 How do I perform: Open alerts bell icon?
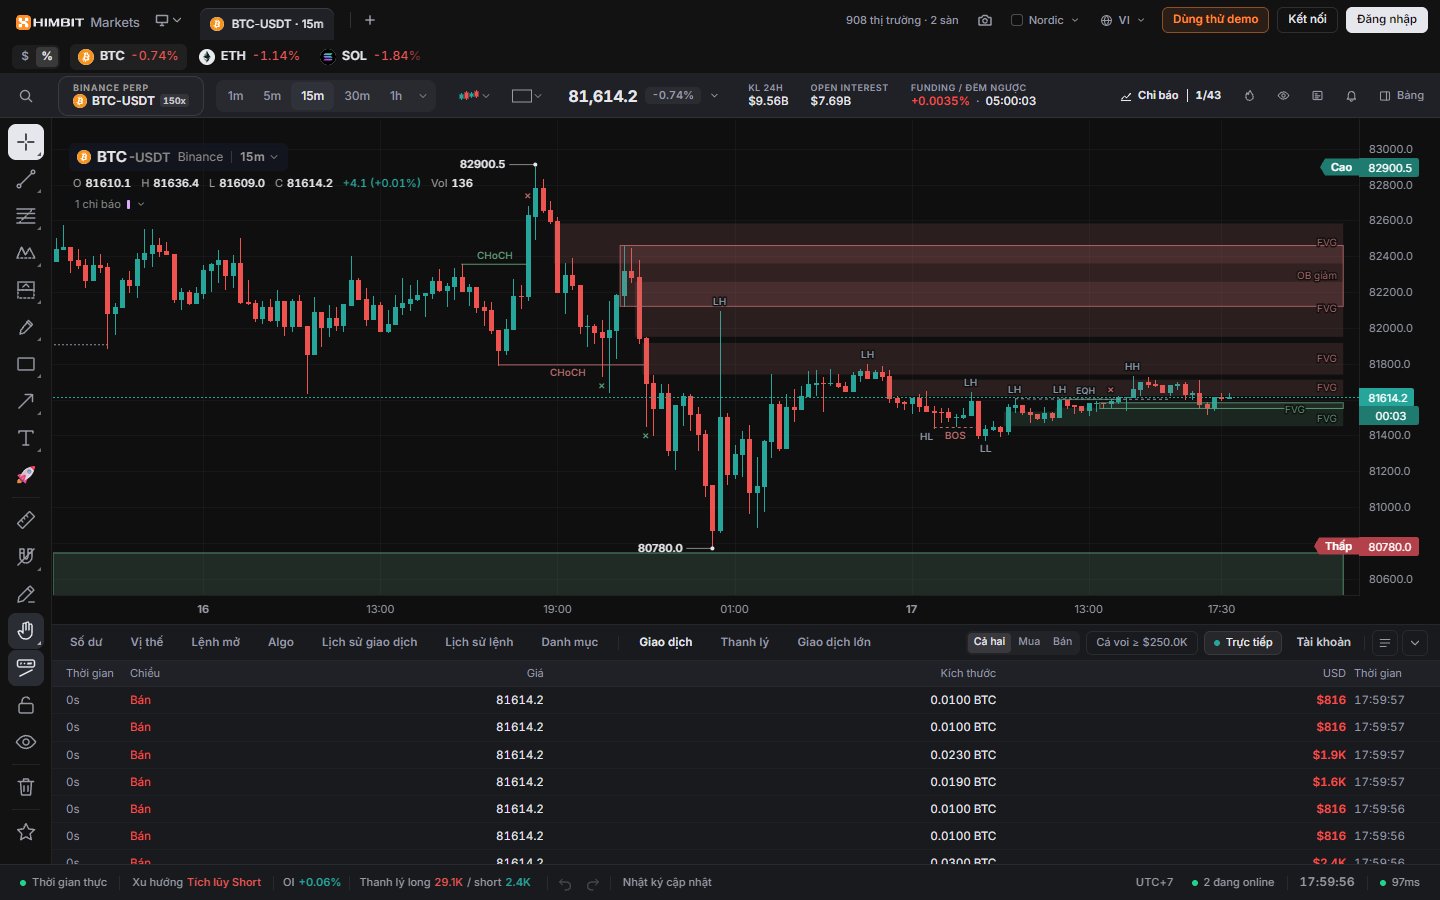click(x=1351, y=96)
